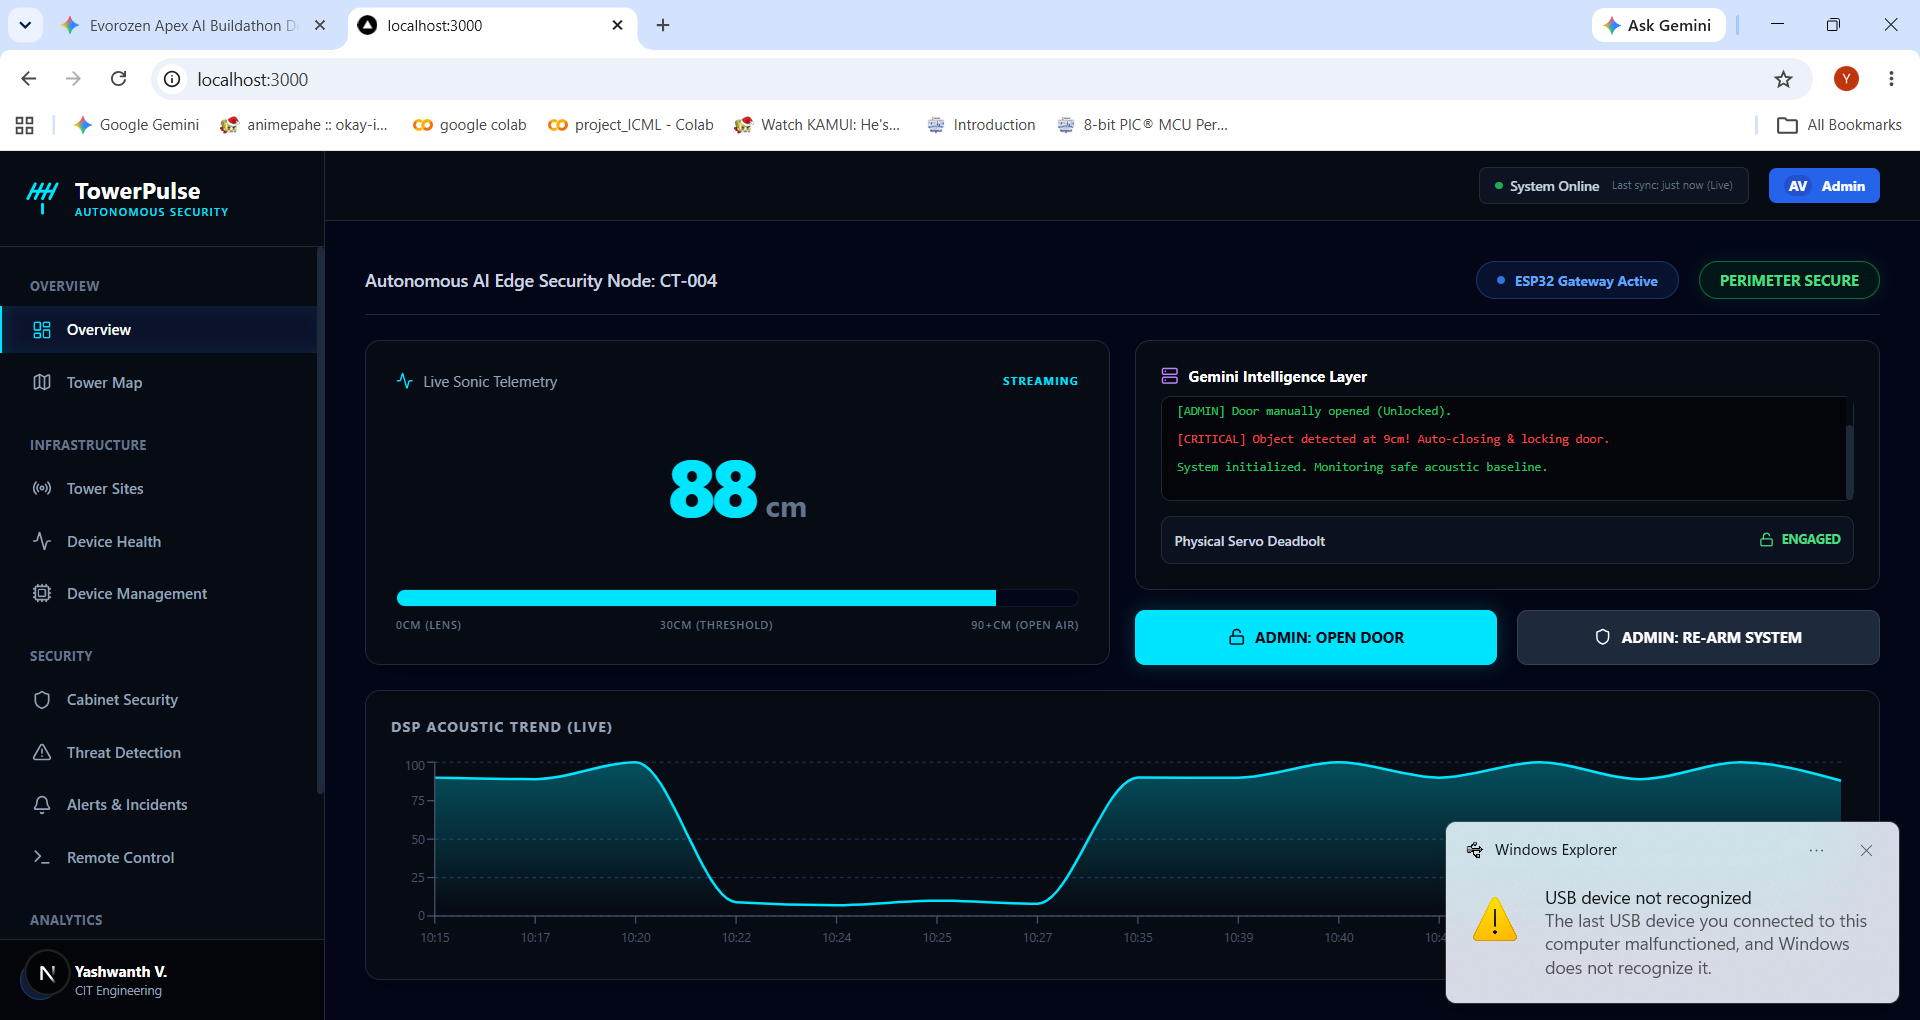Click the ESP32 Gateway Active badge
The height and width of the screenshot is (1020, 1920).
tap(1577, 281)
